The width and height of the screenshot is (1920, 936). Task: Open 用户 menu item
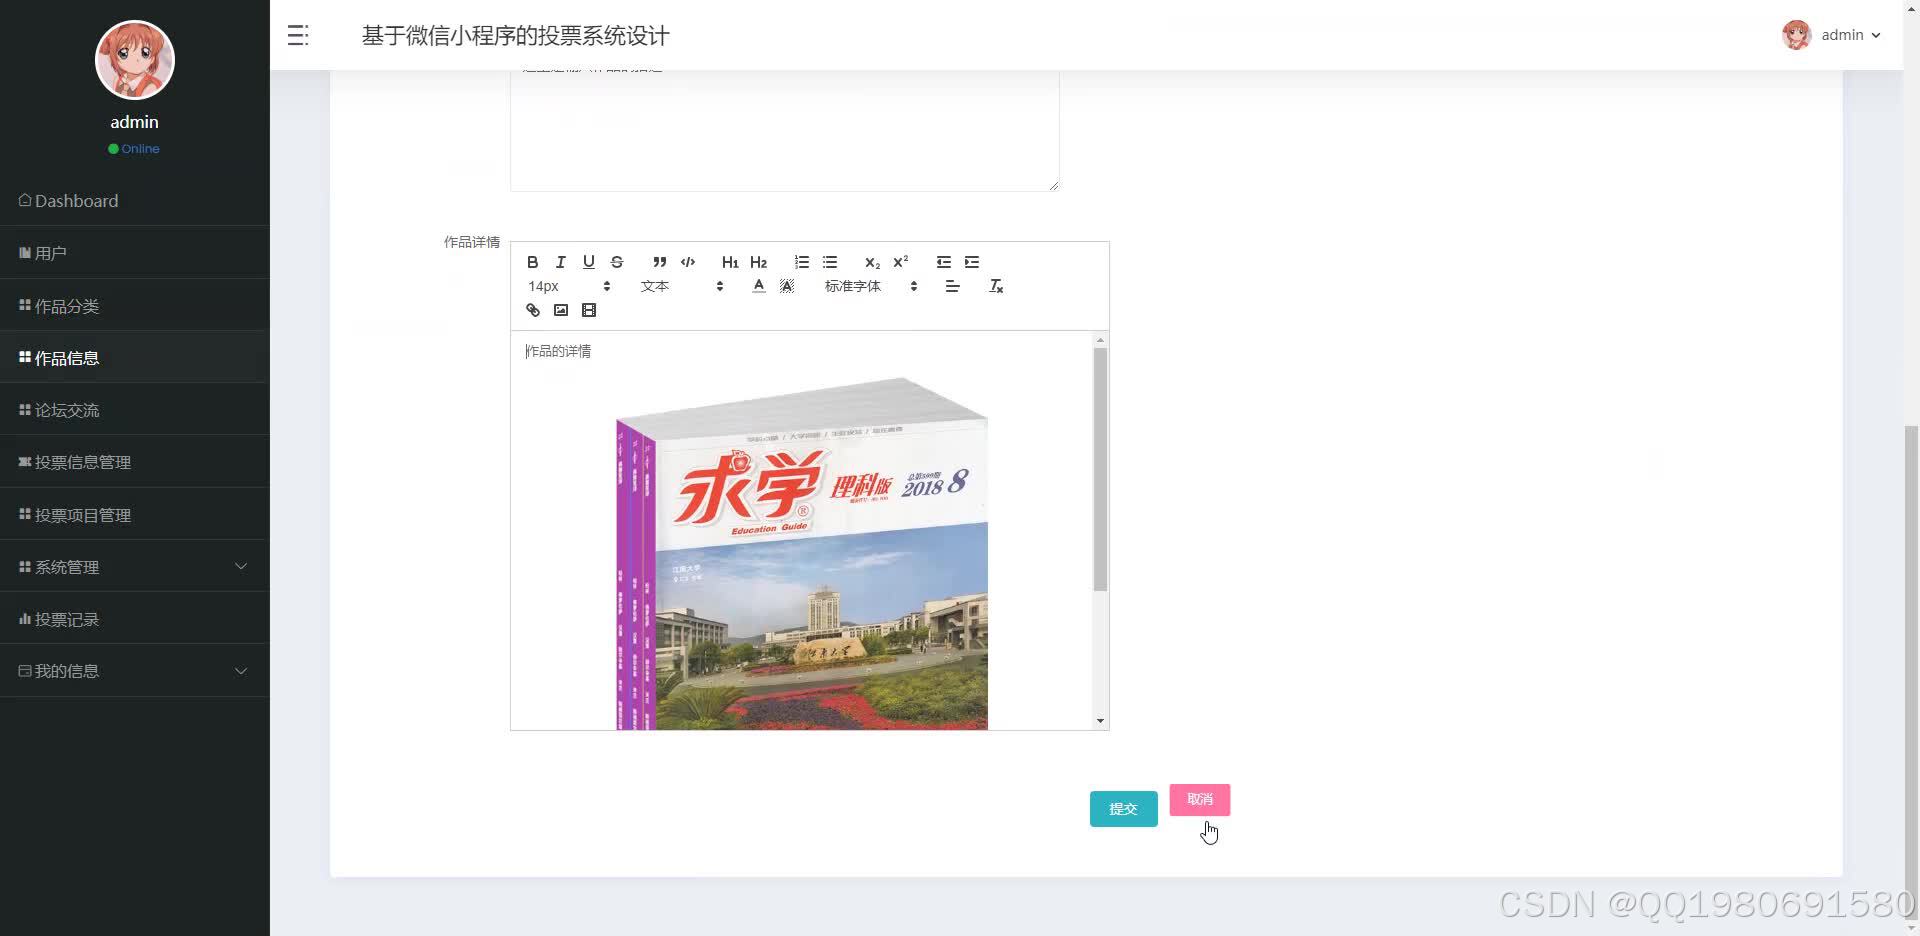[135, 253]
